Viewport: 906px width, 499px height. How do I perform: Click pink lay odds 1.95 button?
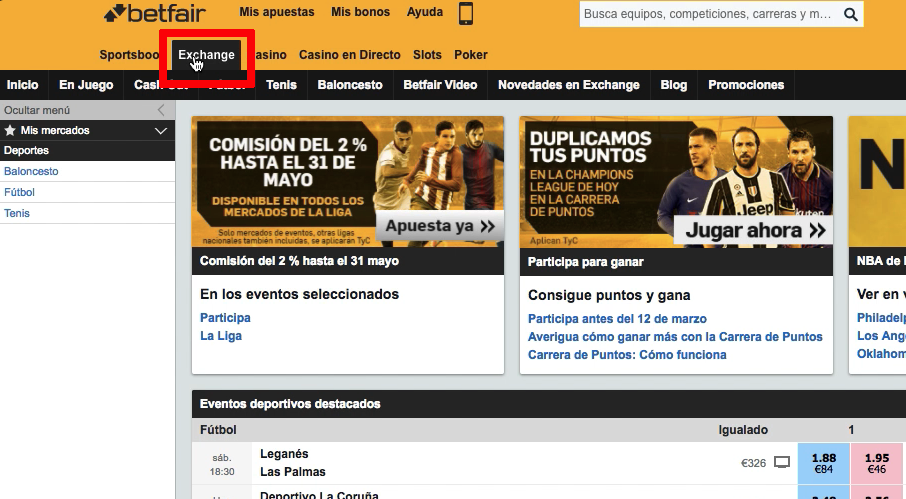click(877, 463)
